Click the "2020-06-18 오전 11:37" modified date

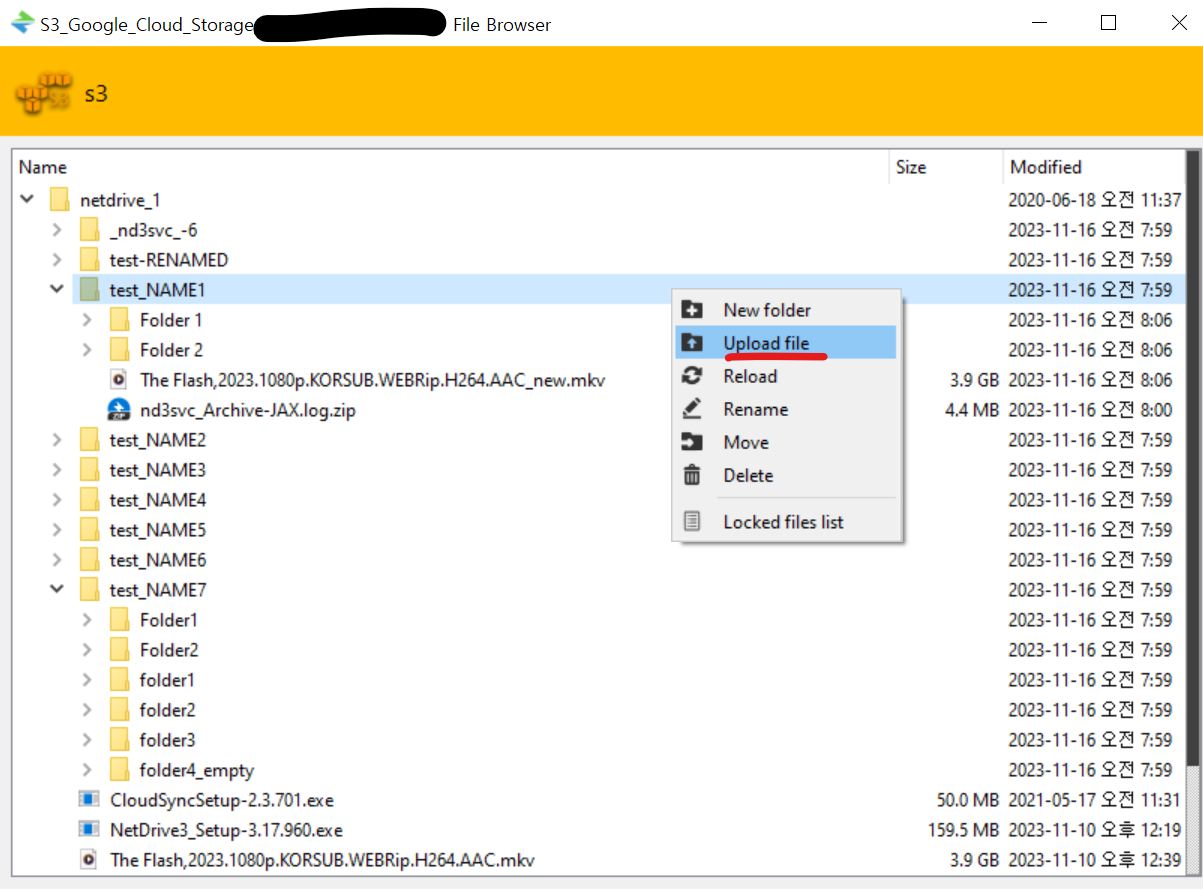point(1095,200)
